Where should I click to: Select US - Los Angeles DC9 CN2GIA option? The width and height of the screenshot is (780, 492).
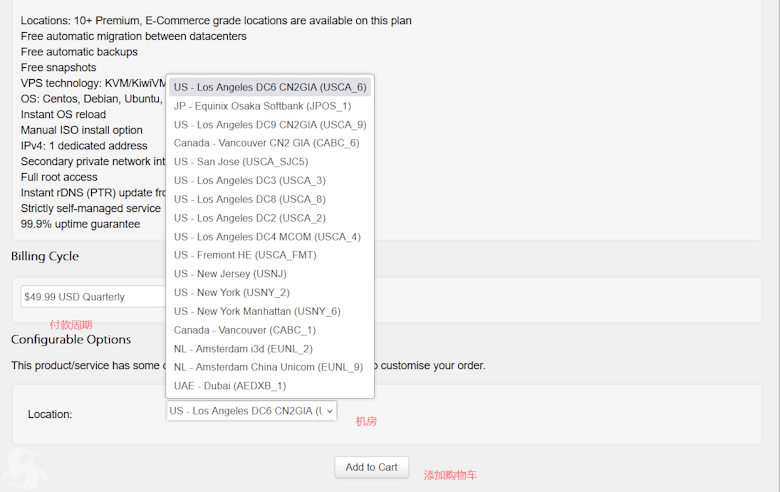pos(270,125)
